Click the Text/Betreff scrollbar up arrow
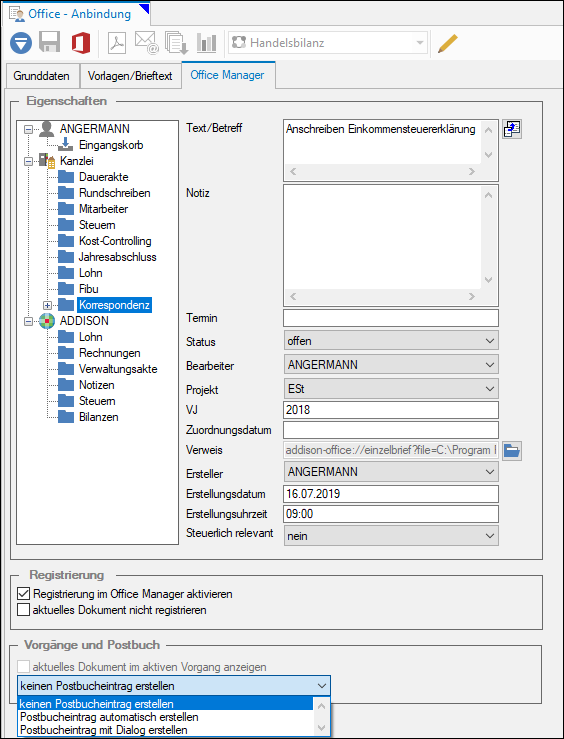This screenshot has height=739, width=564. (489, 130)
